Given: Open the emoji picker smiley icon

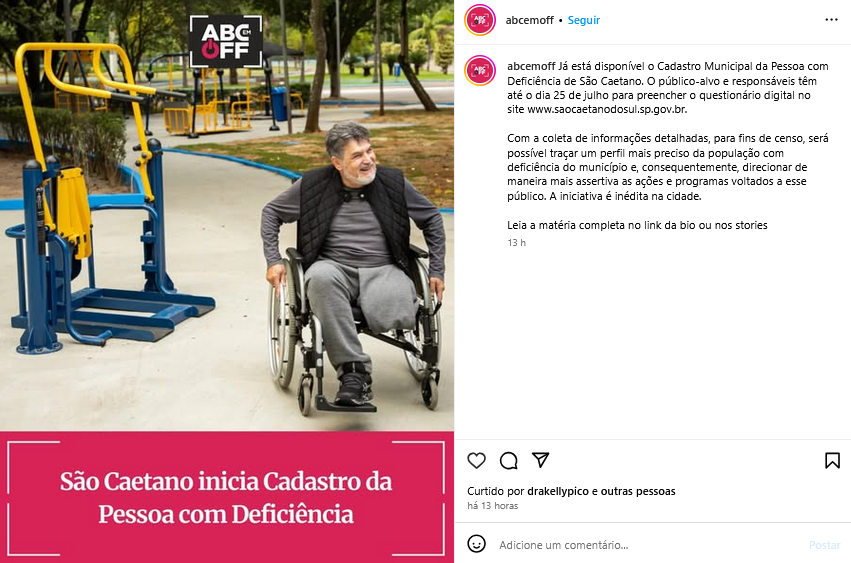Looking at the screenshot, I should pyautogui.click(x=477, y=543).
